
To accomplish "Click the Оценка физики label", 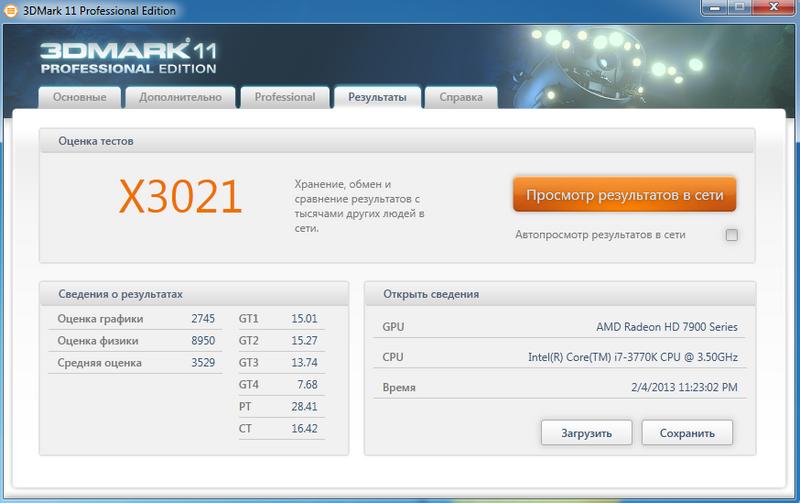I will (97, 341).
